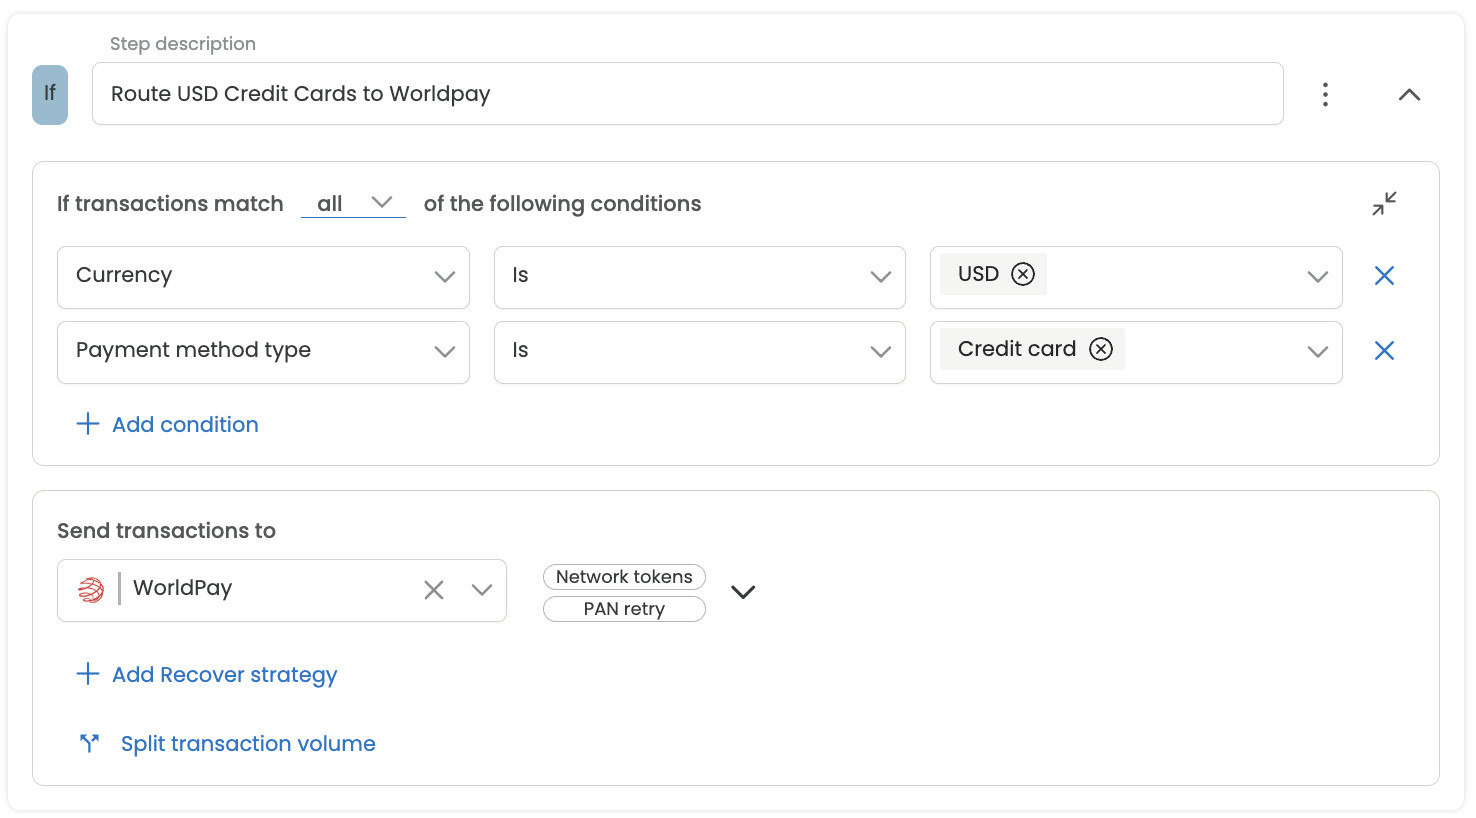Viewport: 1476px width, 818px height.
Task: Open the Is operator dropdown for Payment method
Action: click(x=699, y=352)
